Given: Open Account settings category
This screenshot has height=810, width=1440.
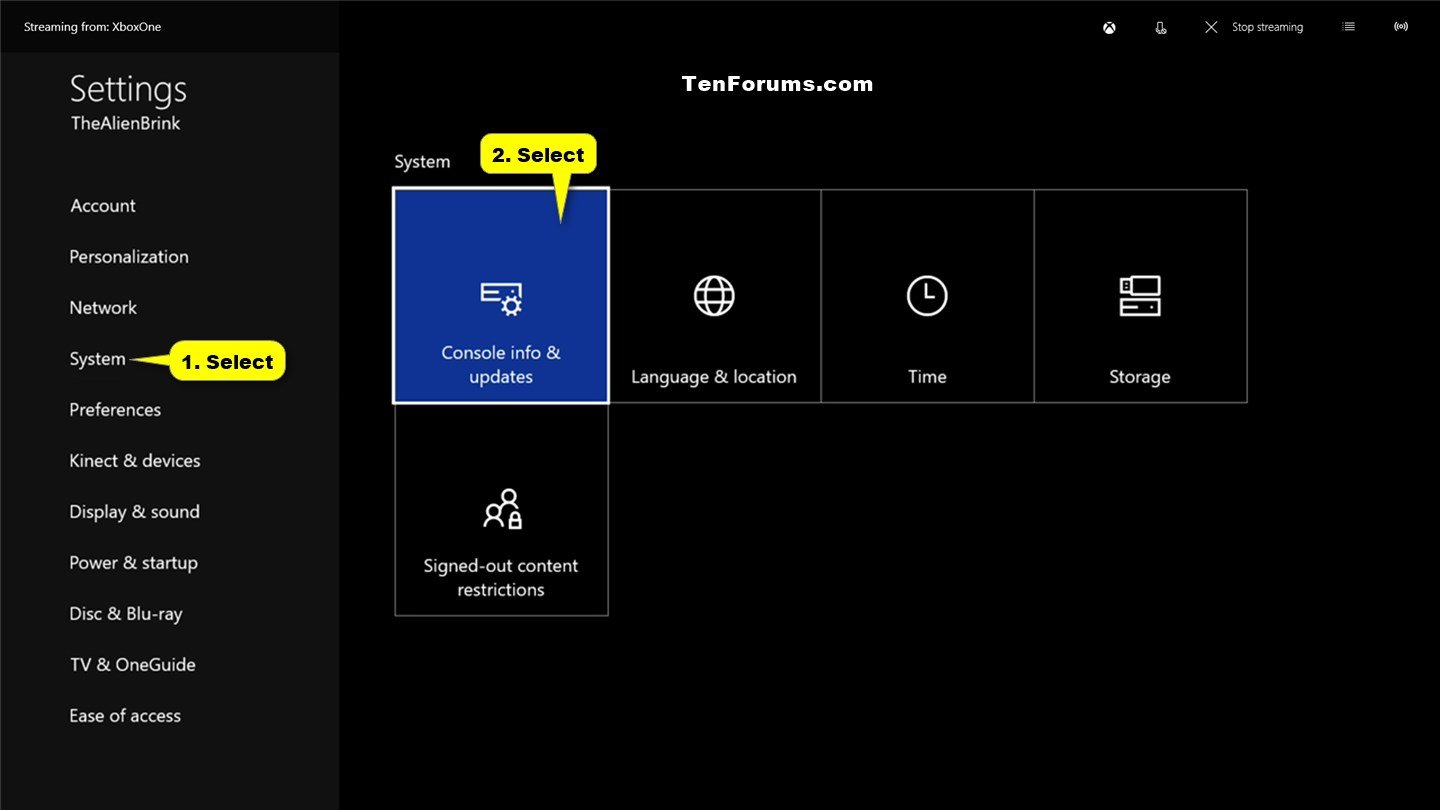Looking at the screenshot, I should pyautogui.click(x=103, y=206).
